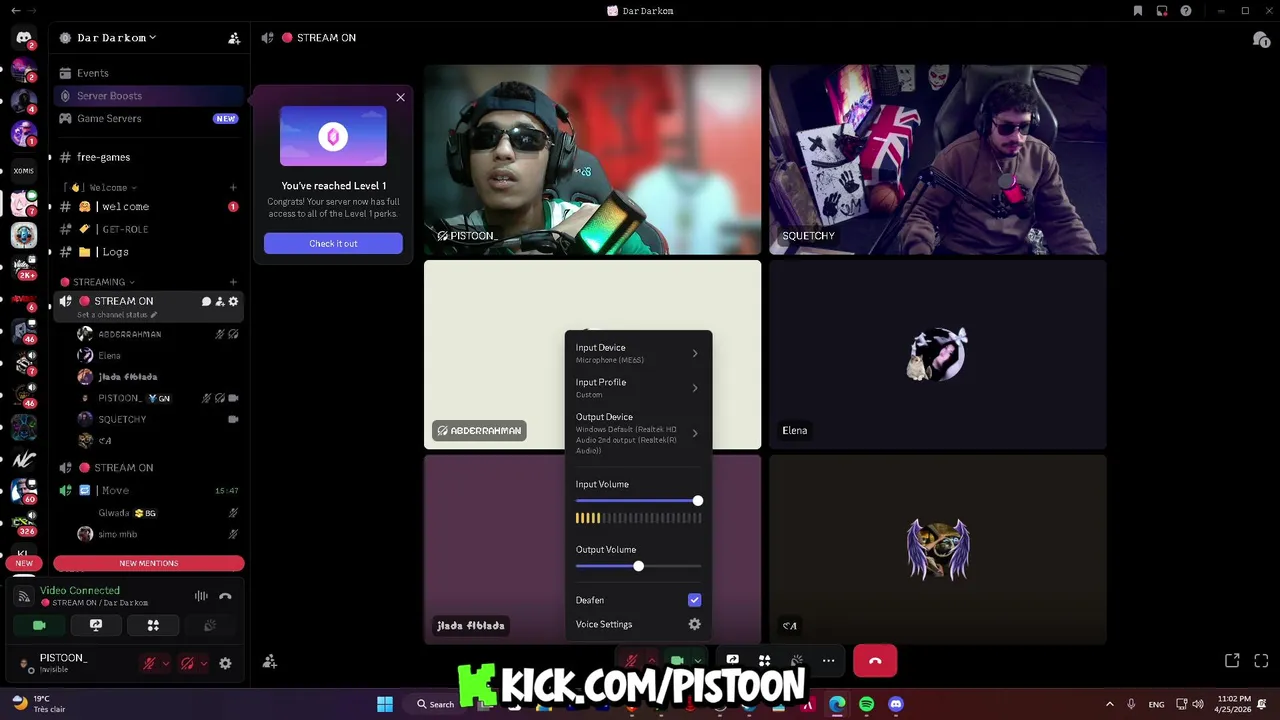Viewport: 1280px width, 720px height.
Task: Open screen share button in voice panel
Action: tap(96, 625)
